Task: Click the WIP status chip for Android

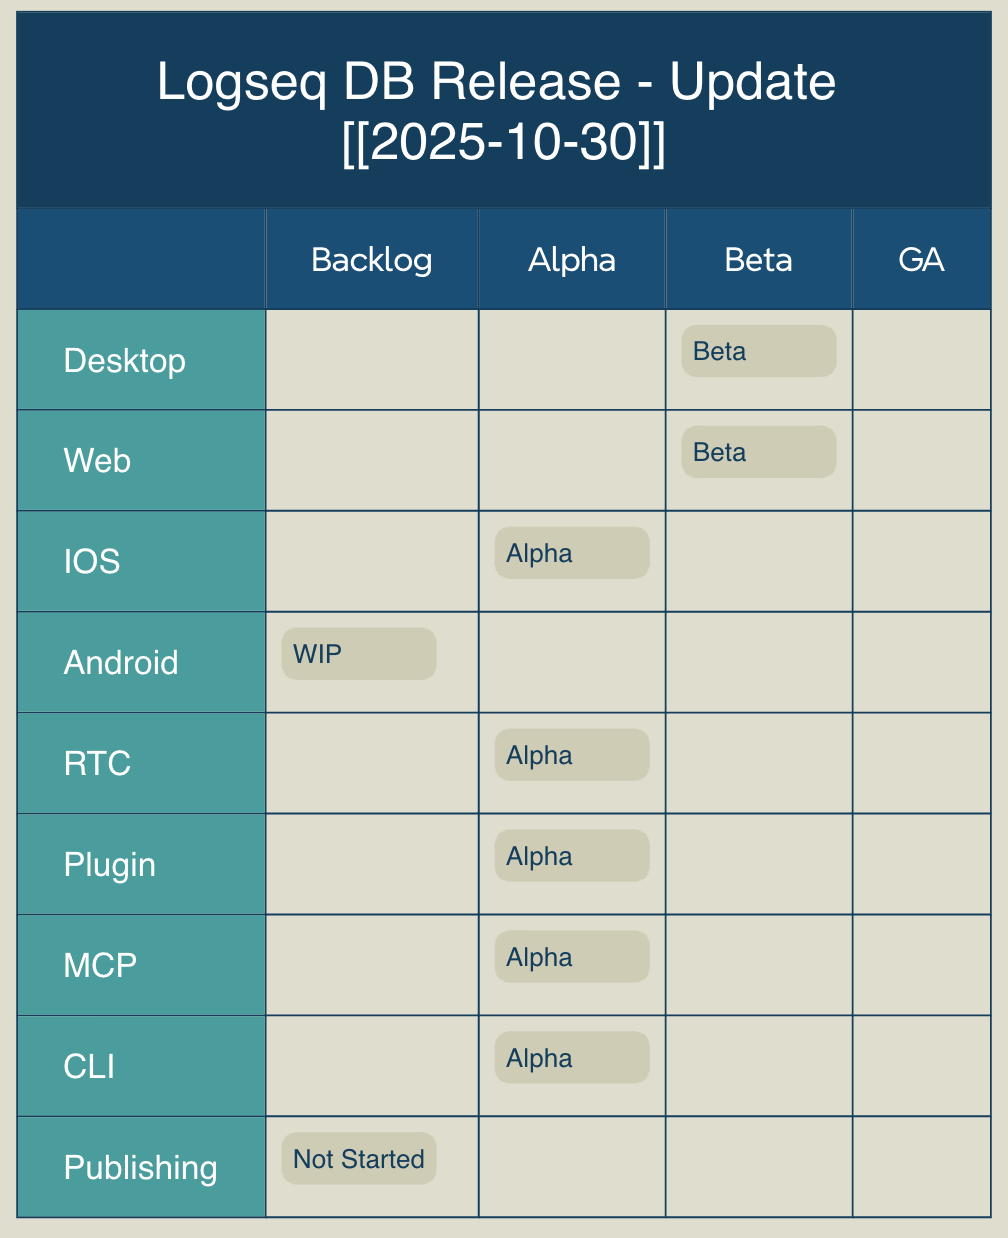Action: point(358,655)
